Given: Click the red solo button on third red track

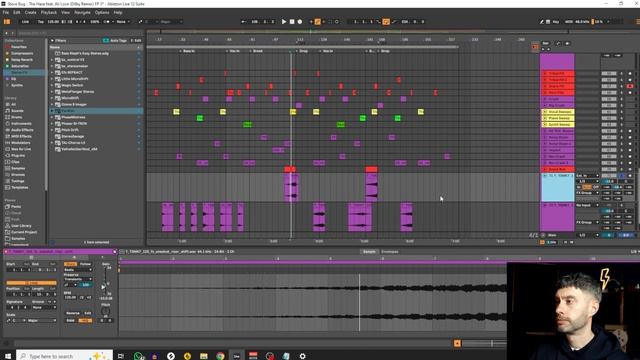Looking at the screenshot, I should point(630,86).
